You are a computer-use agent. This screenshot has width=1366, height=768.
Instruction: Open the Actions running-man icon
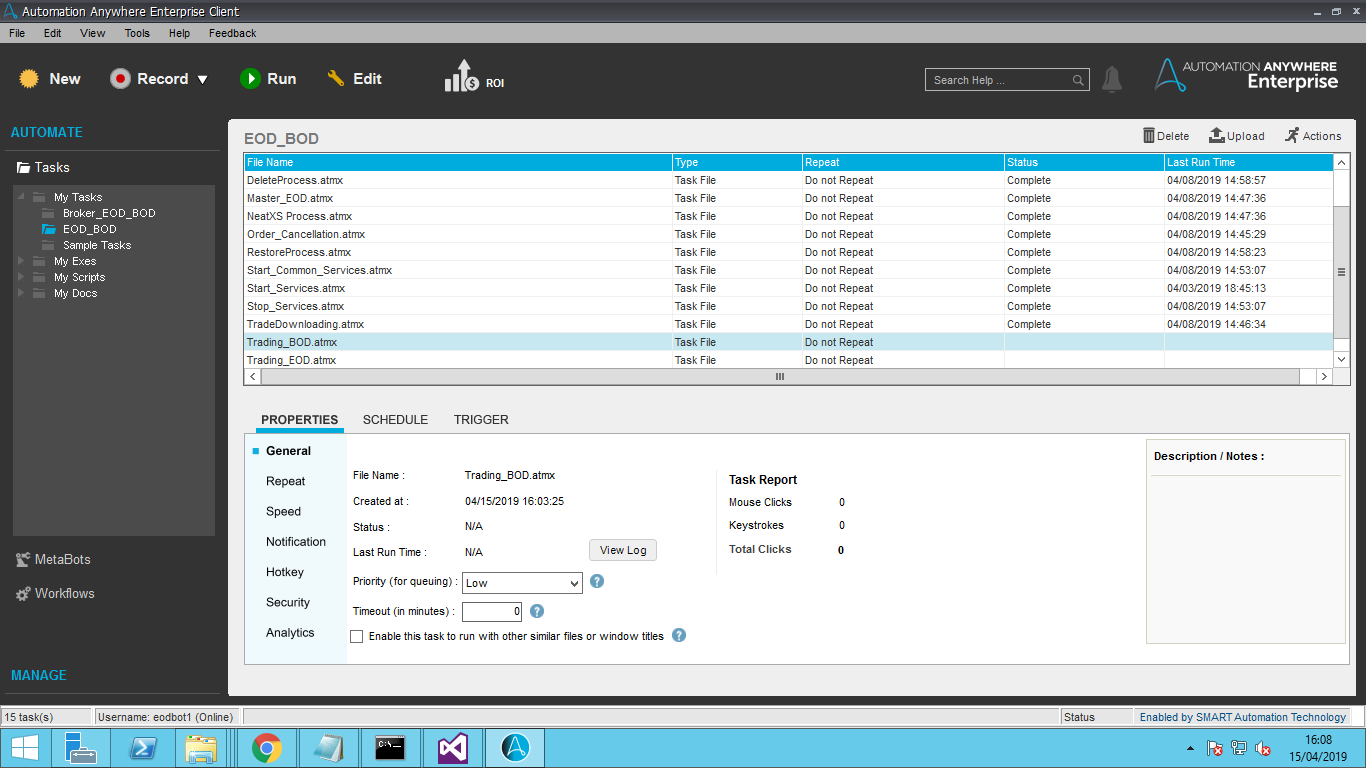(x=1292, y=135)
